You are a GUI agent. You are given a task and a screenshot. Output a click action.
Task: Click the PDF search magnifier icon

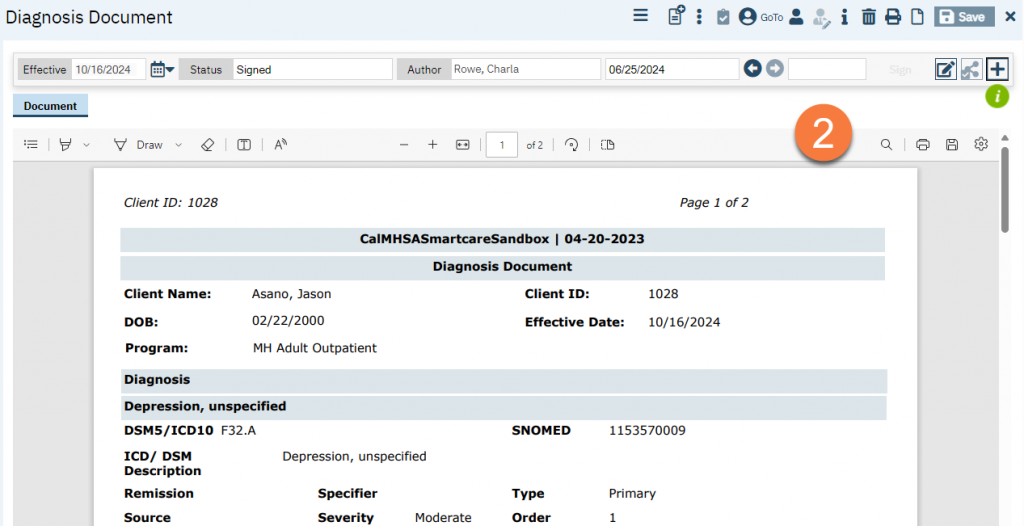(886, 145)
